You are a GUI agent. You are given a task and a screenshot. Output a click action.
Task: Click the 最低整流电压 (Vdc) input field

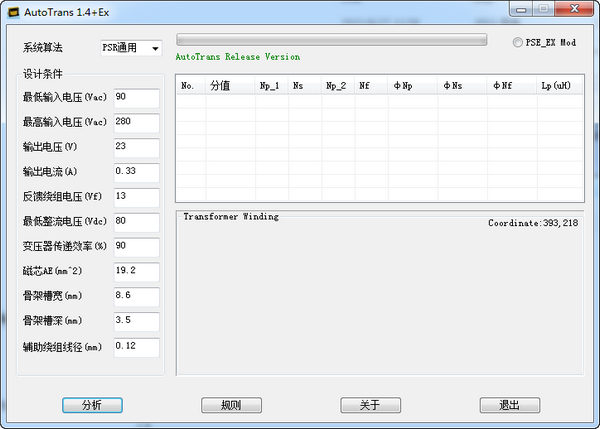click(x=137, y=223)
